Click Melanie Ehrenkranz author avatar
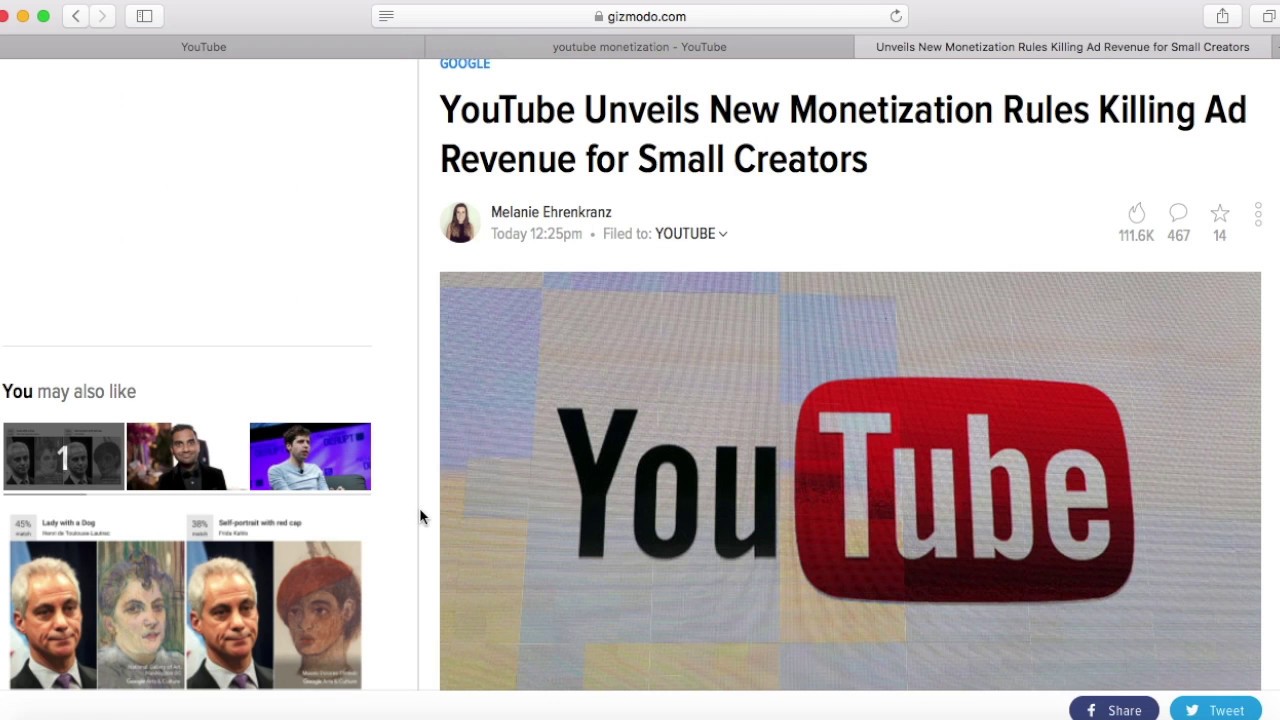Image resolution: width=1280 pixels, height=720 pixels. 460,222
